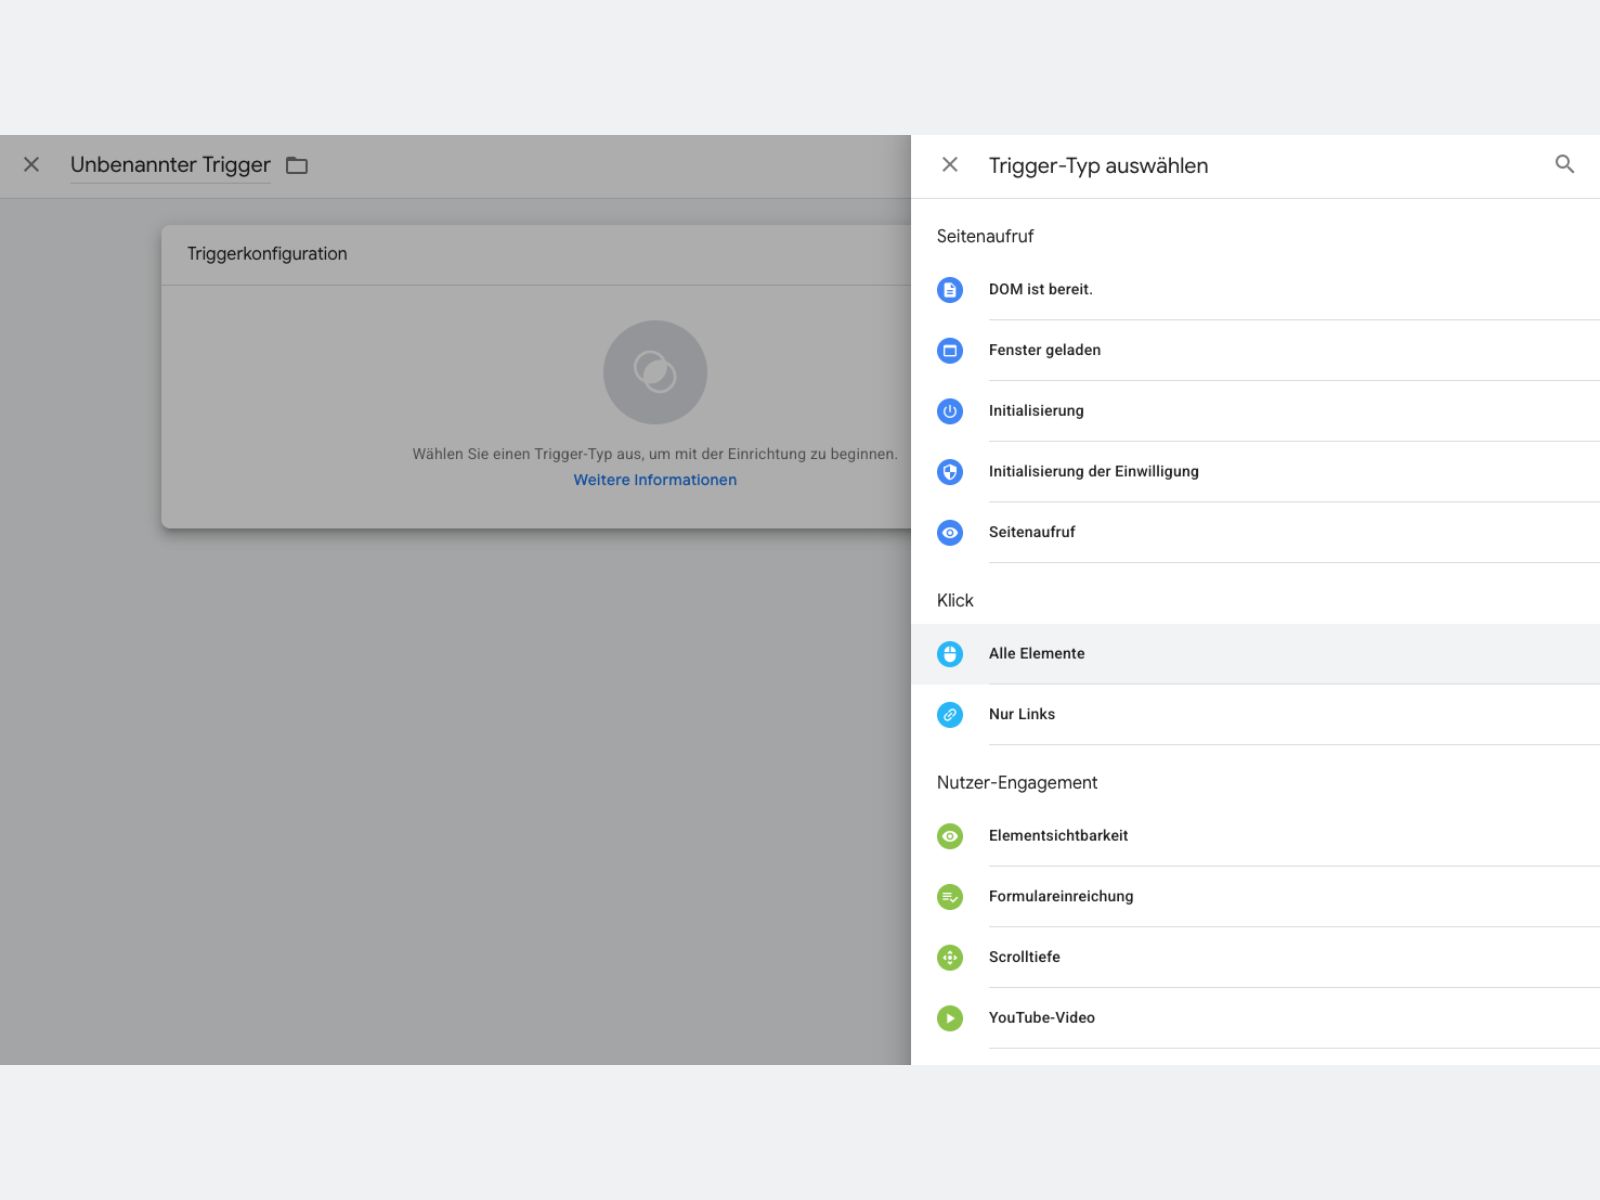Click the Triggerkonfiguration card header

(536, 254)
